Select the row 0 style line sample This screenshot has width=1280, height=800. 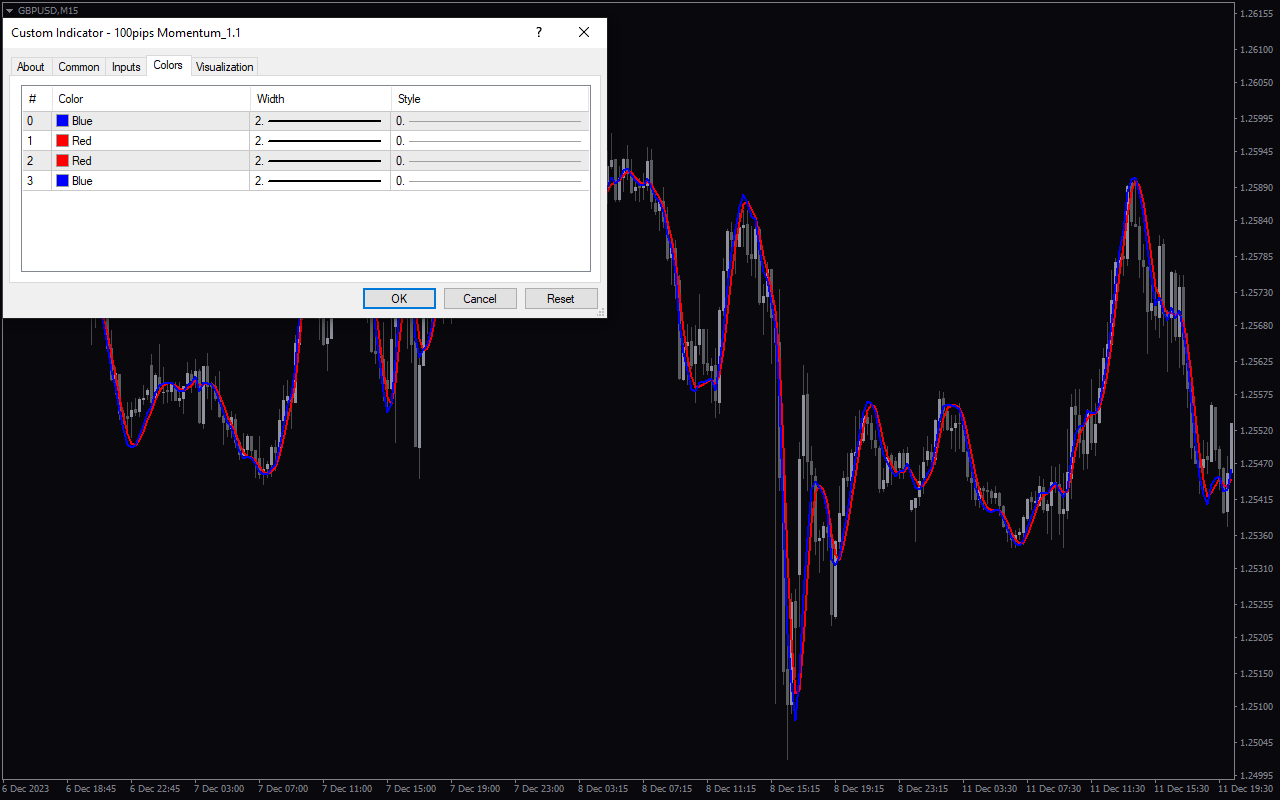(495, 121)
